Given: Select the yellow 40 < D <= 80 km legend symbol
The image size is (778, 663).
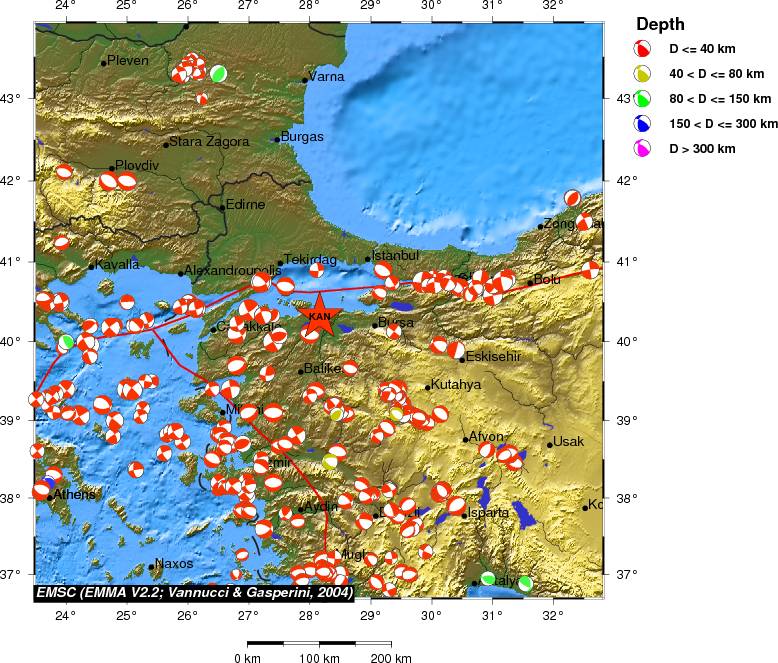Looking at the screenshot, I should click(x=644, y=72).
